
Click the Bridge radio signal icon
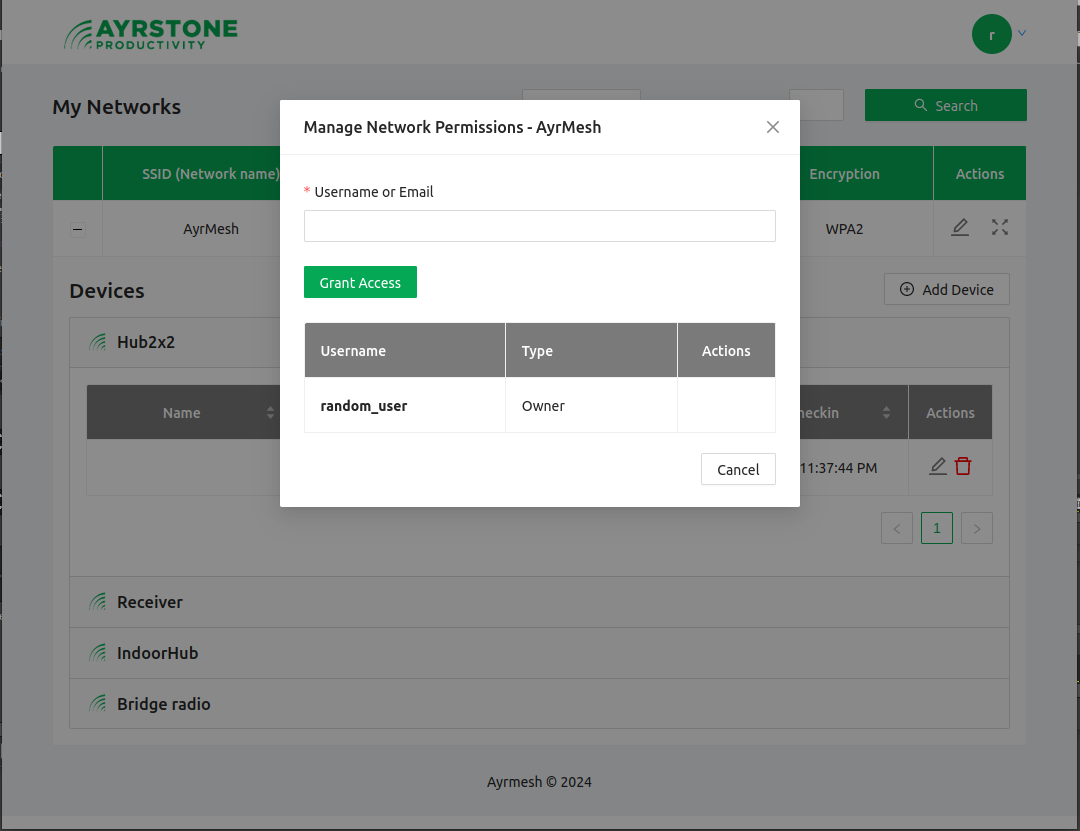point(98,704)
